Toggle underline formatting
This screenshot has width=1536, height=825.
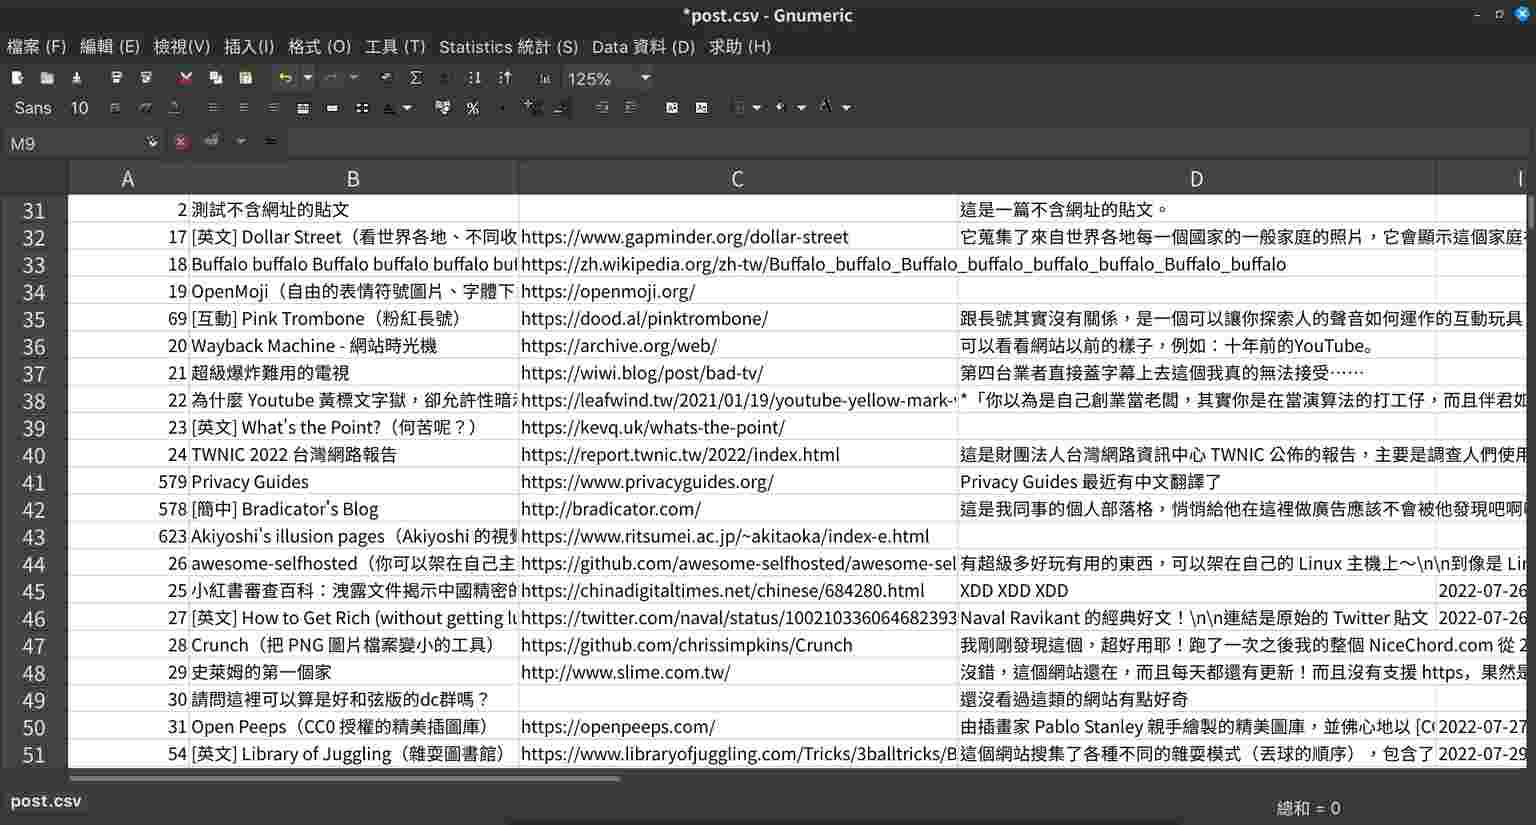pyautogui.click(x=175, y=108)
